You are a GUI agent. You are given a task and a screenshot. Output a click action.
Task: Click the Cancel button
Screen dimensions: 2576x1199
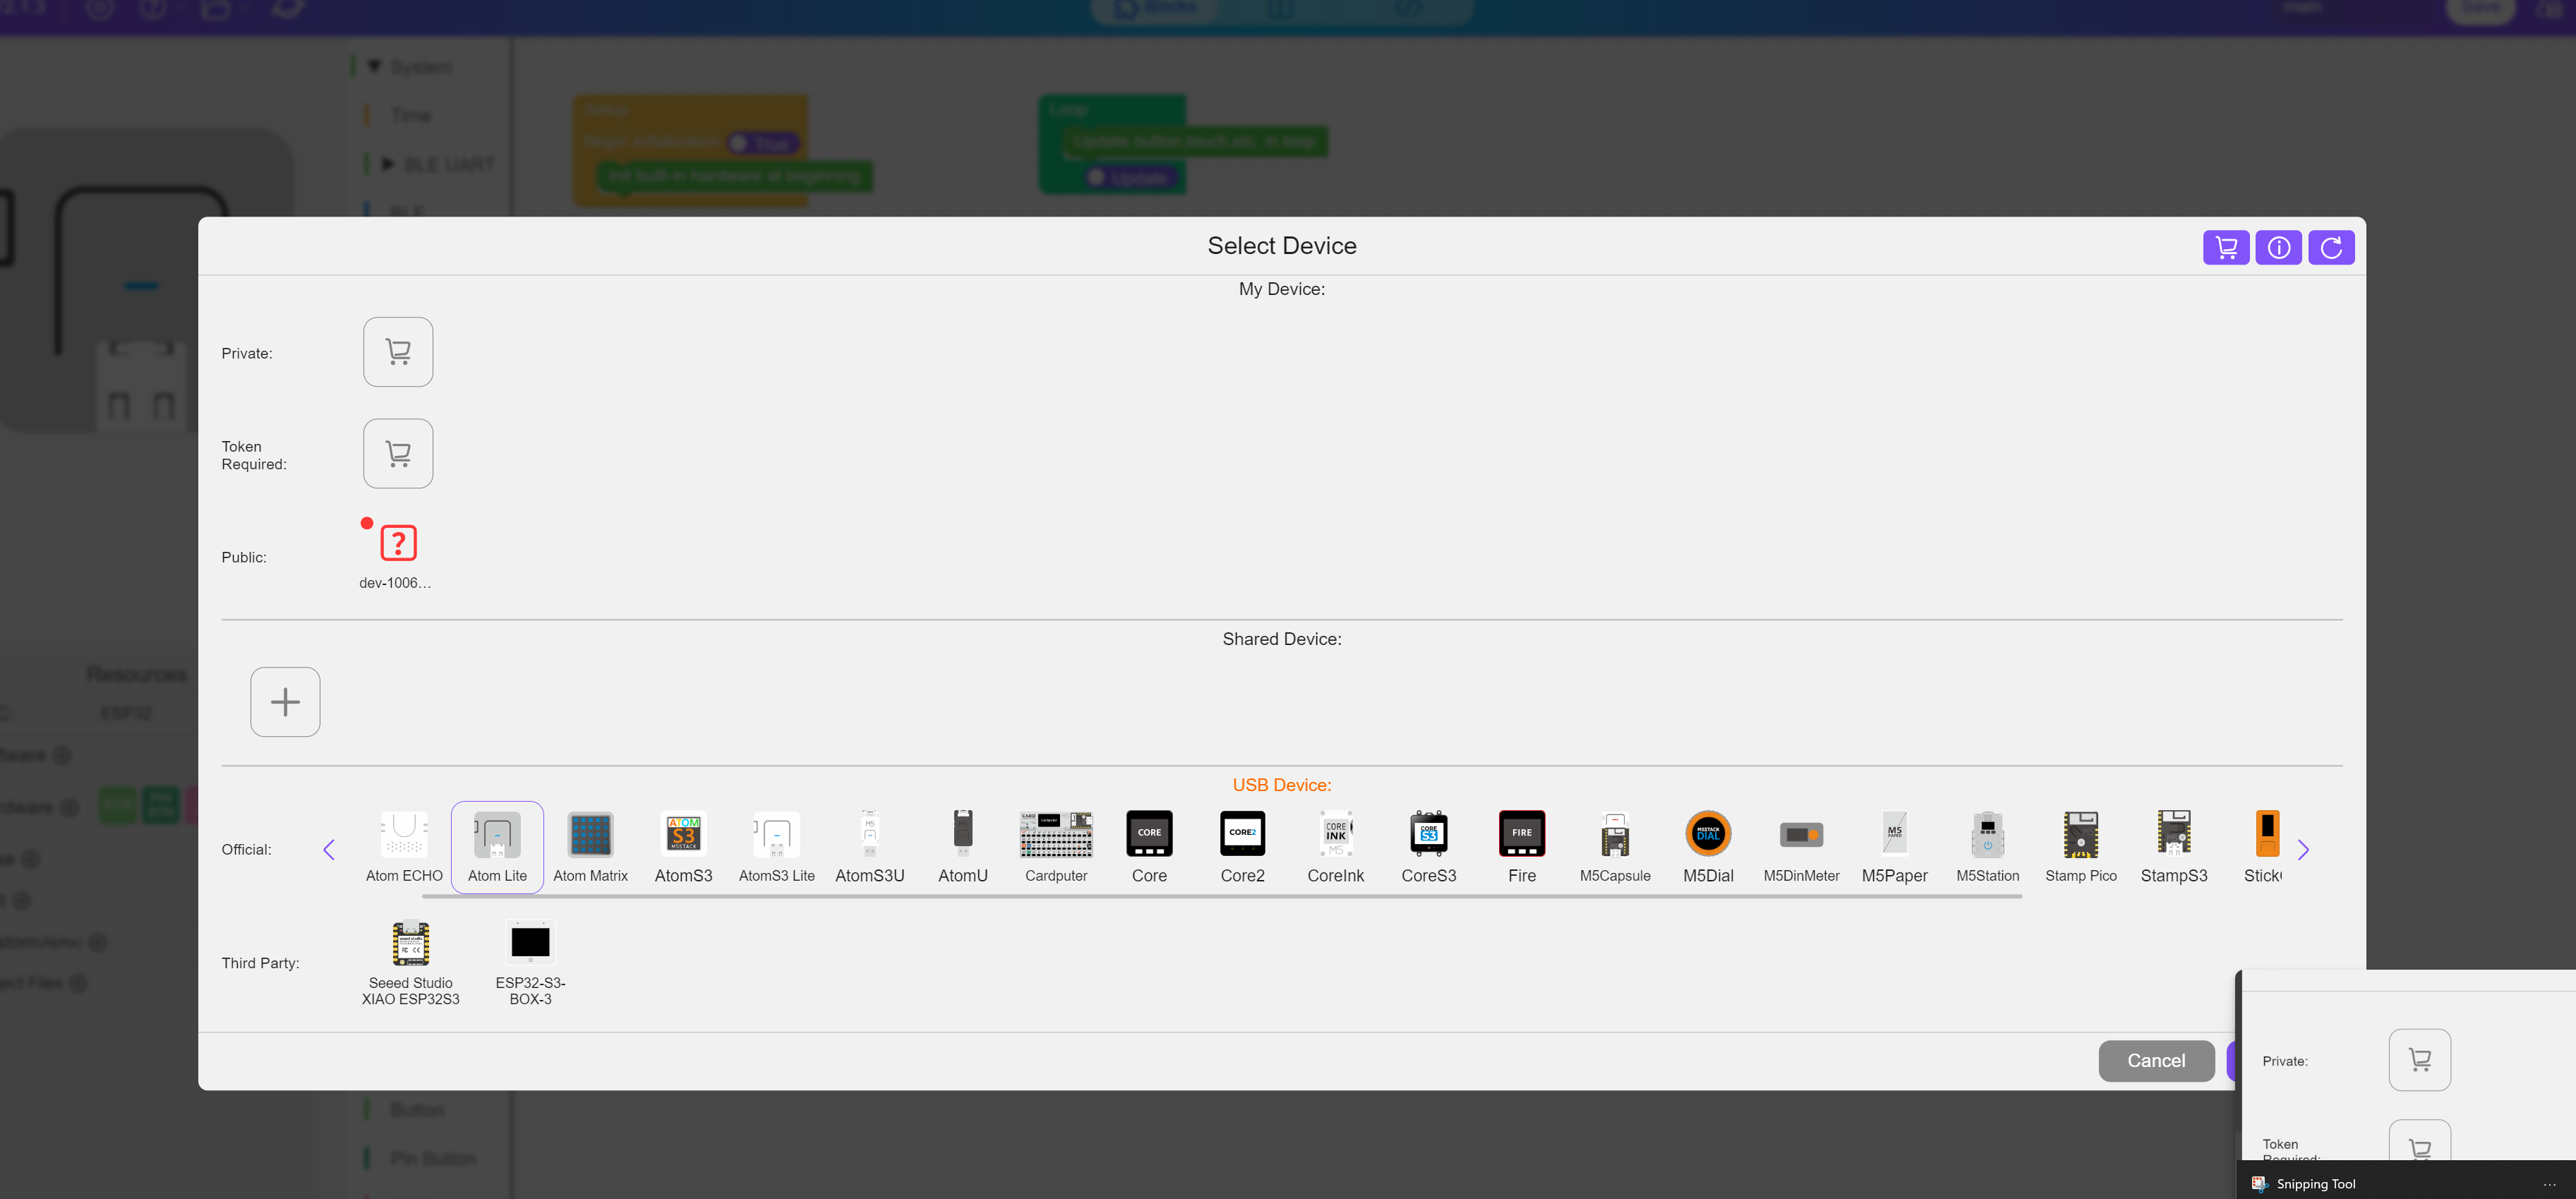[x=2155, y=1060]
